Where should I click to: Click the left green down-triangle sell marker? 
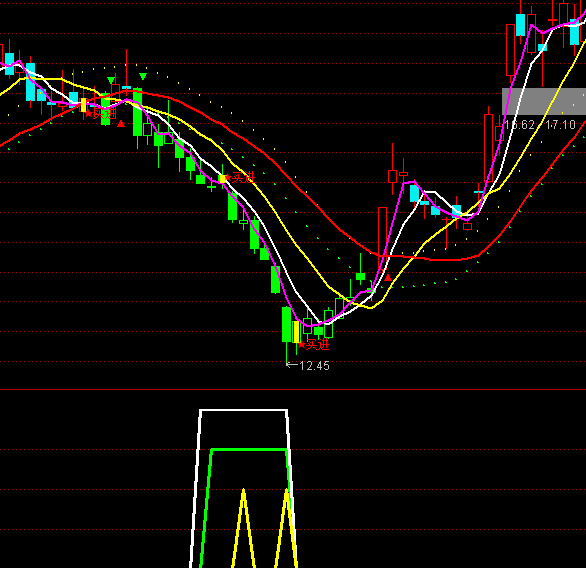pos(111,80)
